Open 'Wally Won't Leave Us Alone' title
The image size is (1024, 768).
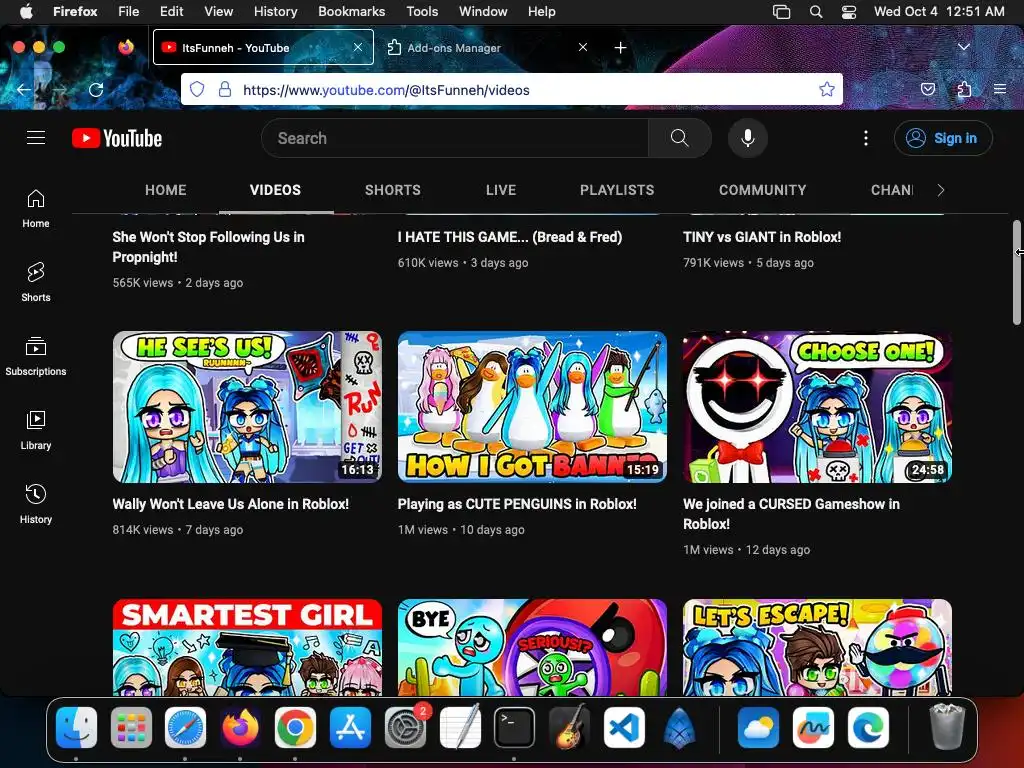(231, 504)
